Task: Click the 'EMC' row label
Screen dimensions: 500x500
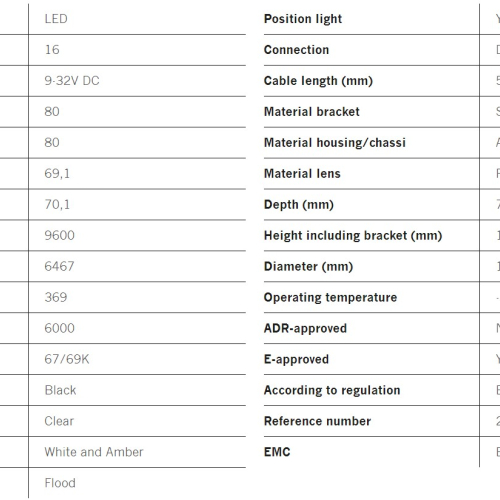Action: [x=277, y=452]
